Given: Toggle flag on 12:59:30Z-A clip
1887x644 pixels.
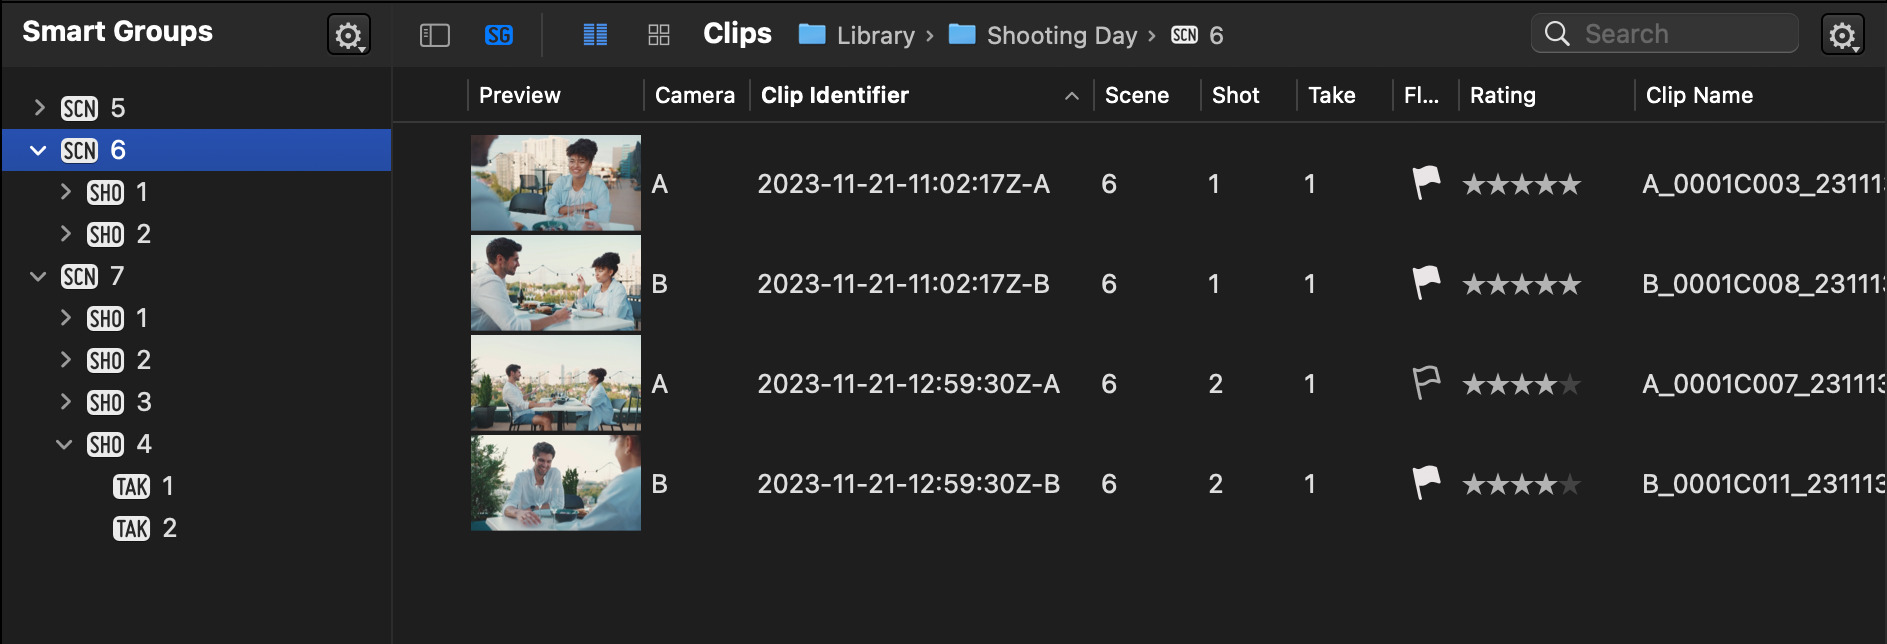Looking at the screenshot, I should 1426,383.
